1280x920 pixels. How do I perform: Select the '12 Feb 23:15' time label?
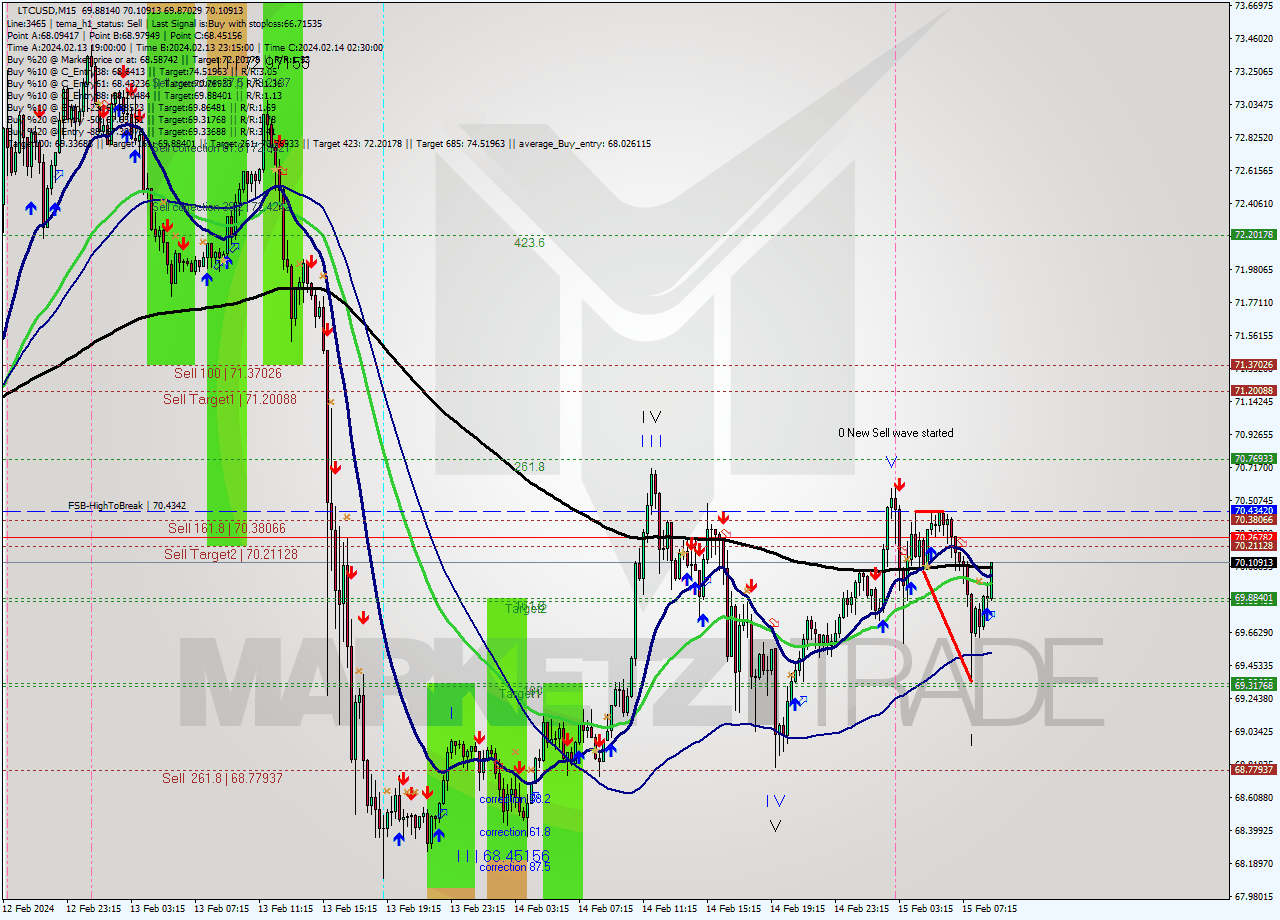(94, 909)
